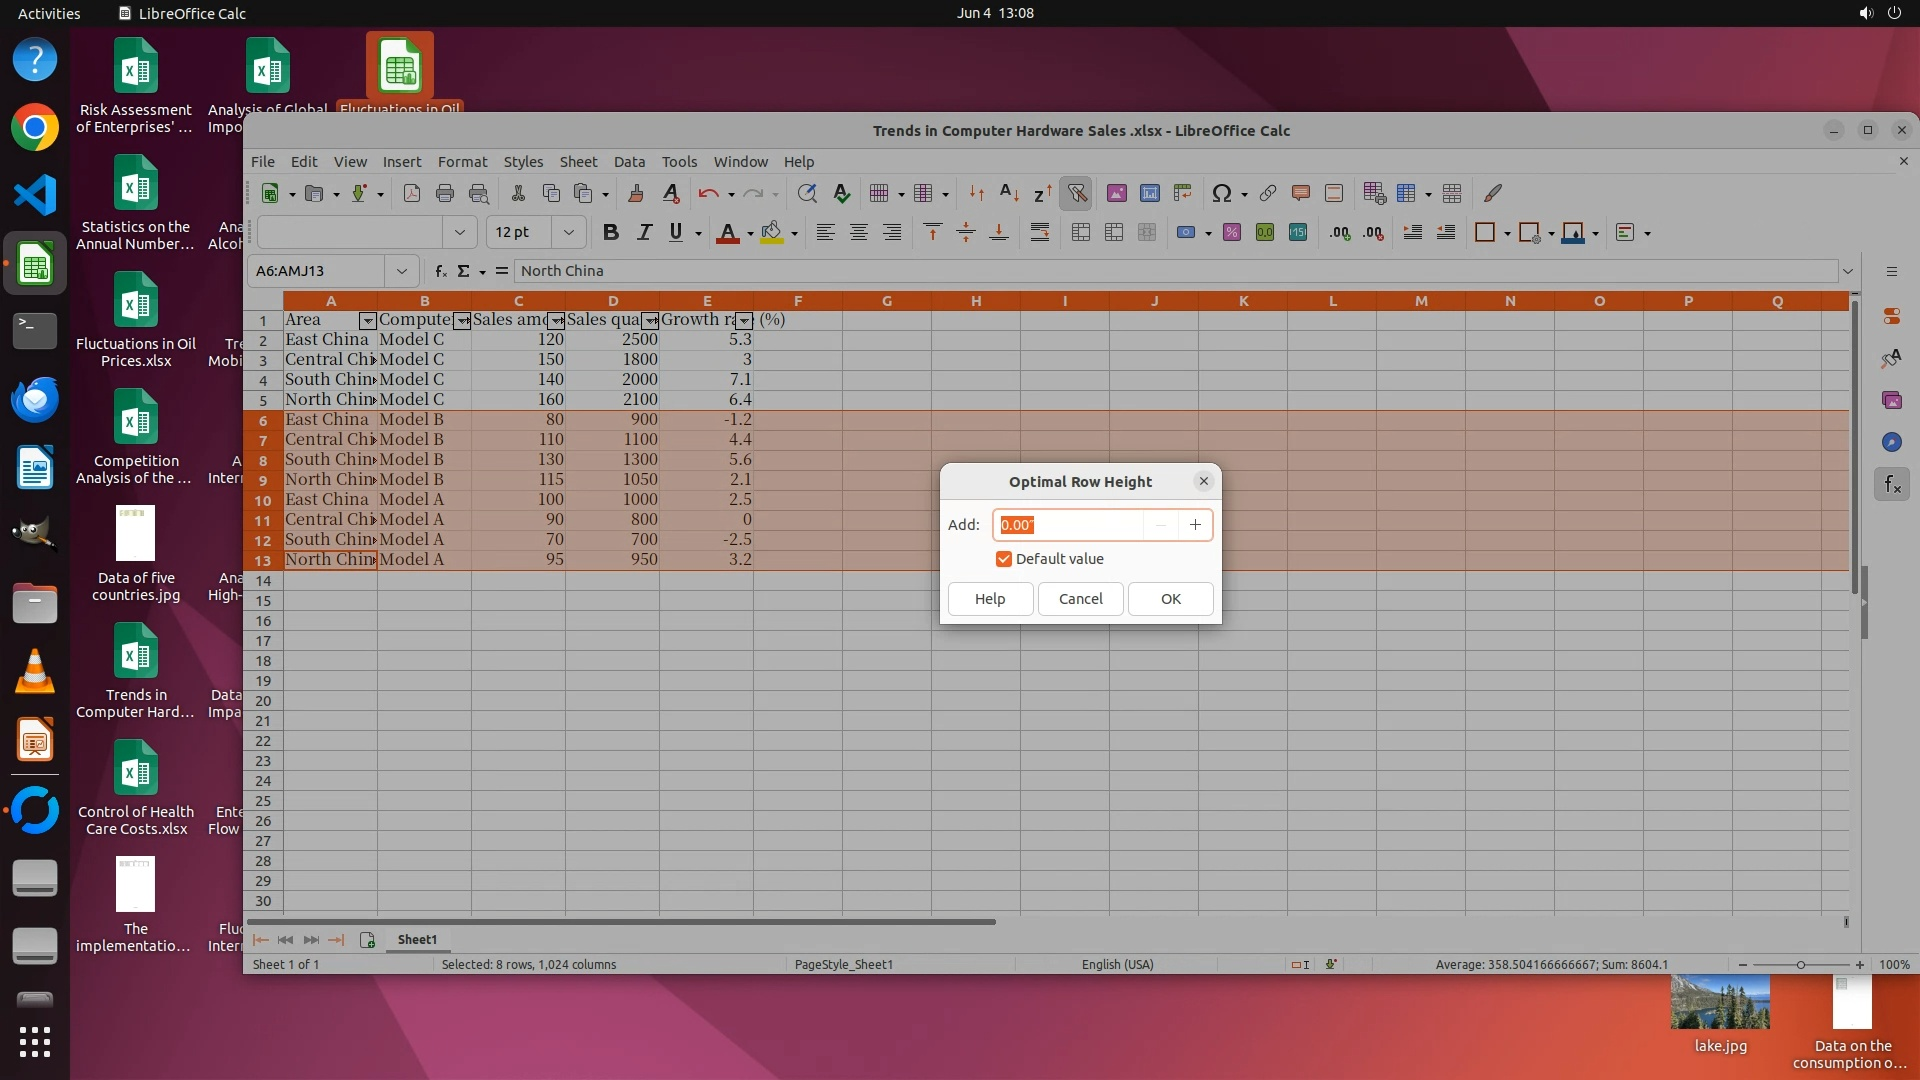Screen dimensions: 1920x1080
Task: Open the Functions sidebar panel
Action: (x=1892, y=485)
